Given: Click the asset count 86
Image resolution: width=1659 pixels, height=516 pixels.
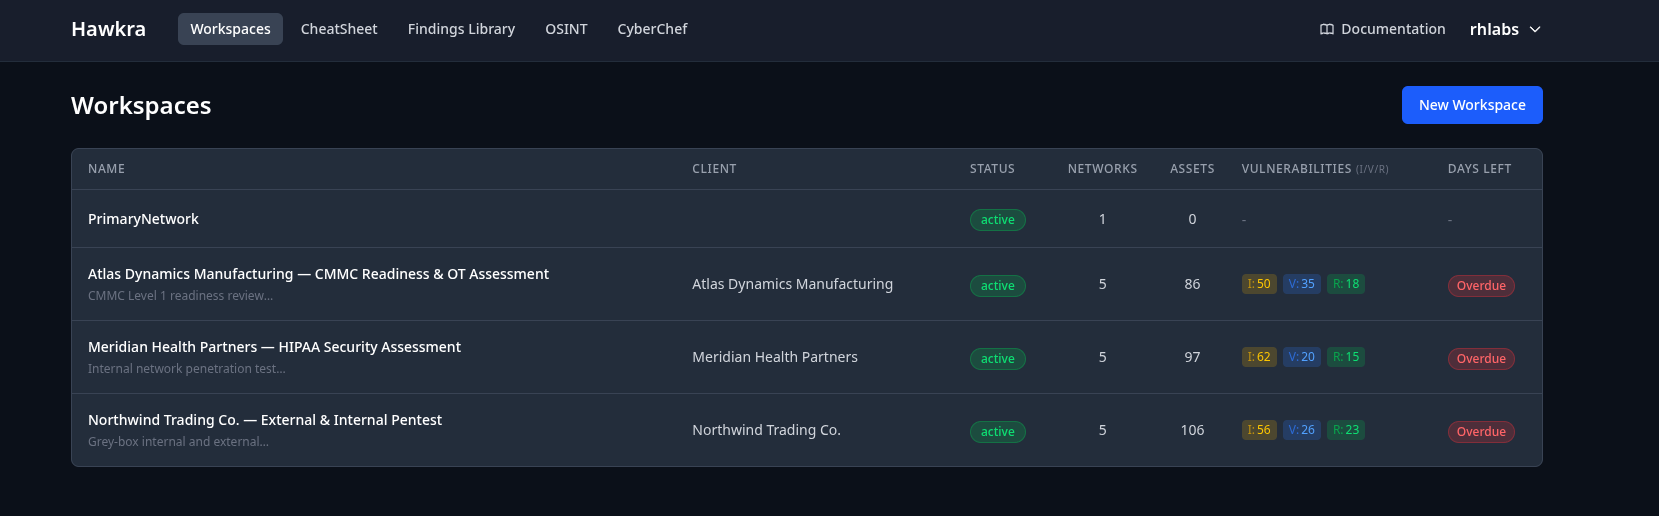Looking at the screenshot, I should coord(1192,284).
